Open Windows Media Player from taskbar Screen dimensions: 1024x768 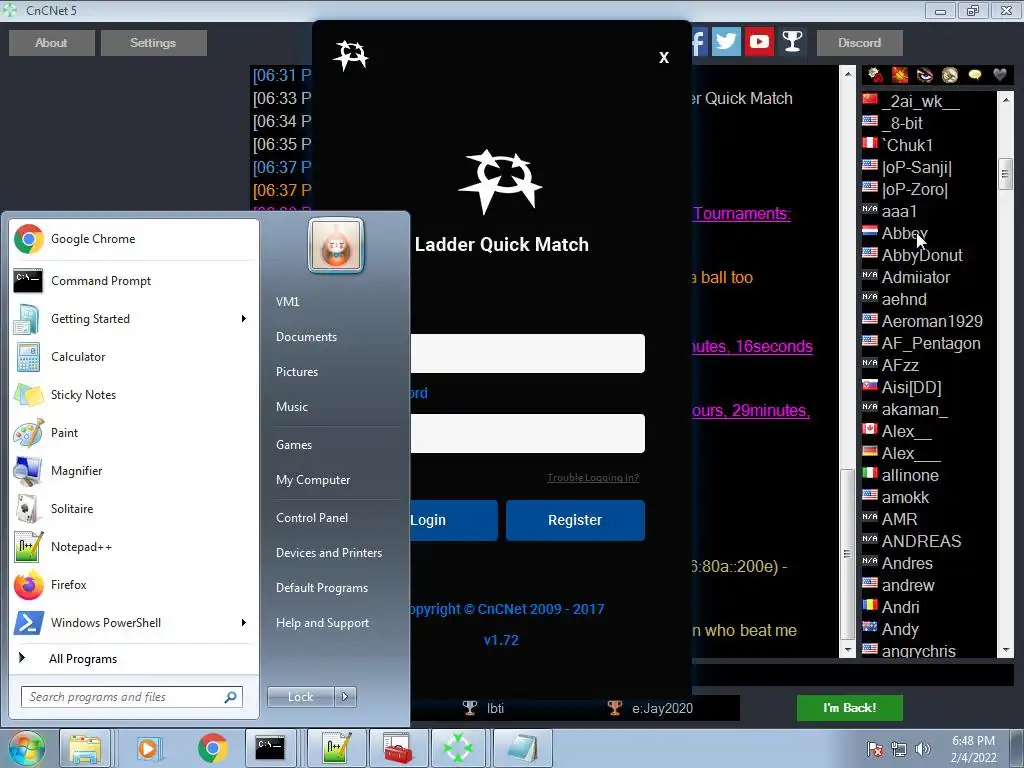click(148, 748)
